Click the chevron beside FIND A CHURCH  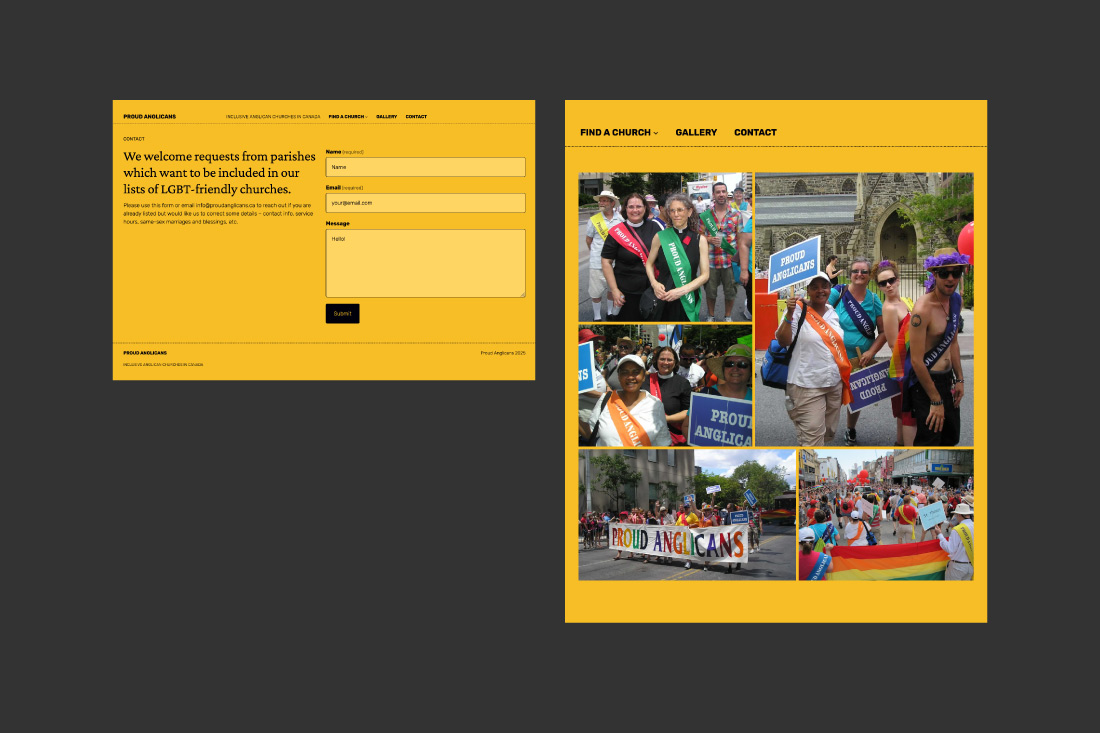[x=658, y=133]
